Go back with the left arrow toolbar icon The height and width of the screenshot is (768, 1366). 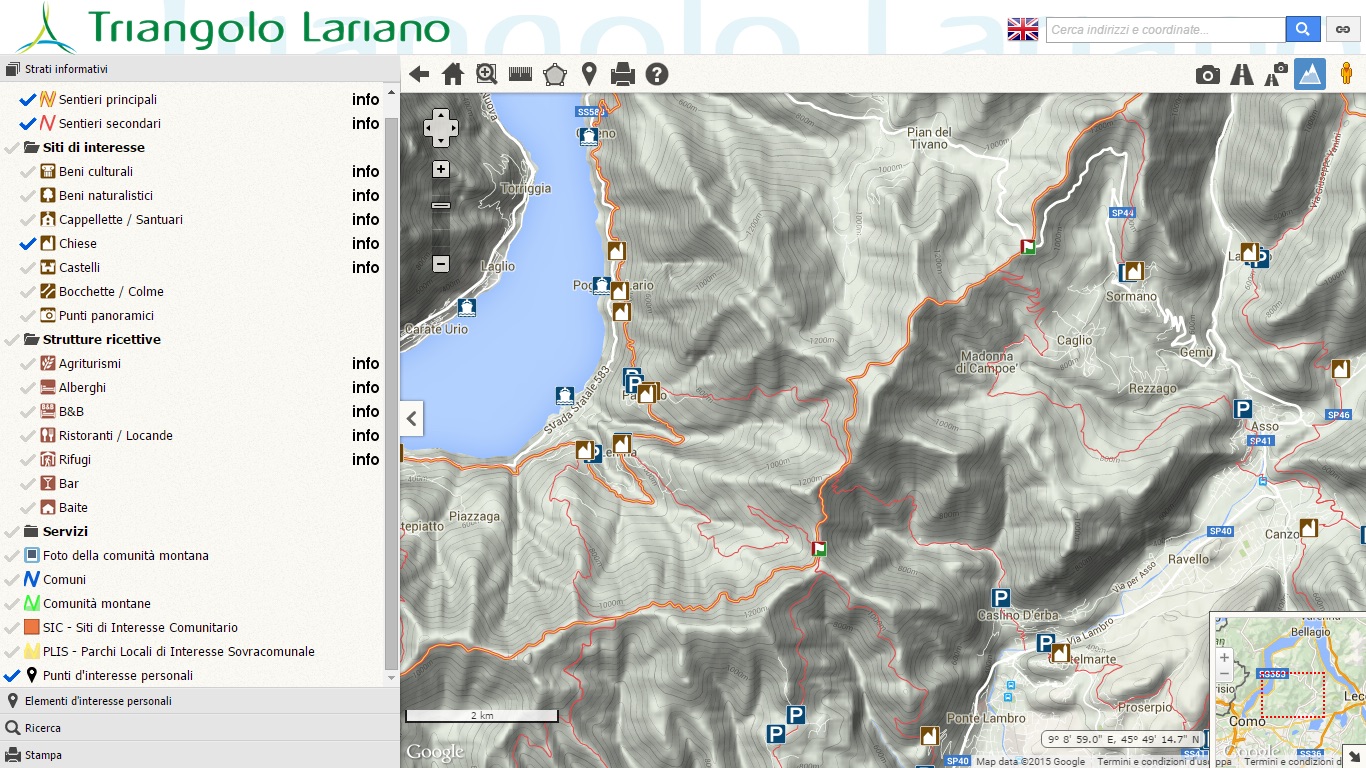[419, 74]
